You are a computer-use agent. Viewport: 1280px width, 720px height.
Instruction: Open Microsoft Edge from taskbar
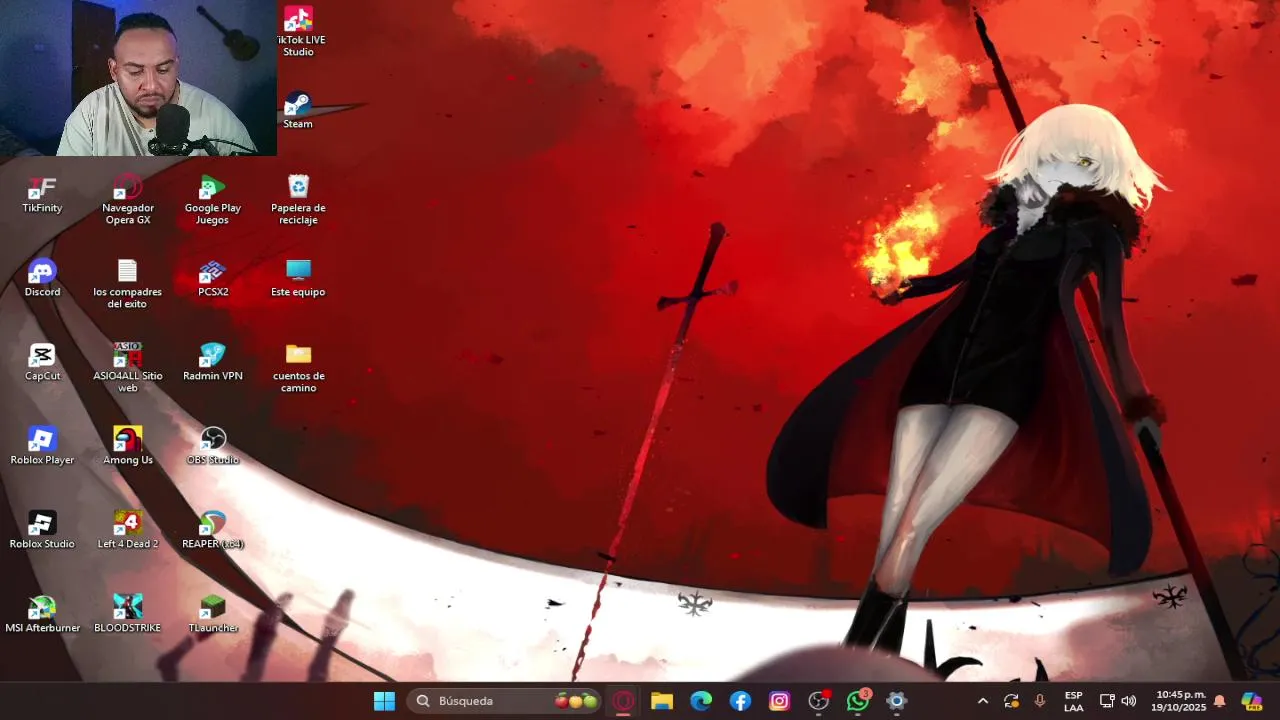pos(701,701)
